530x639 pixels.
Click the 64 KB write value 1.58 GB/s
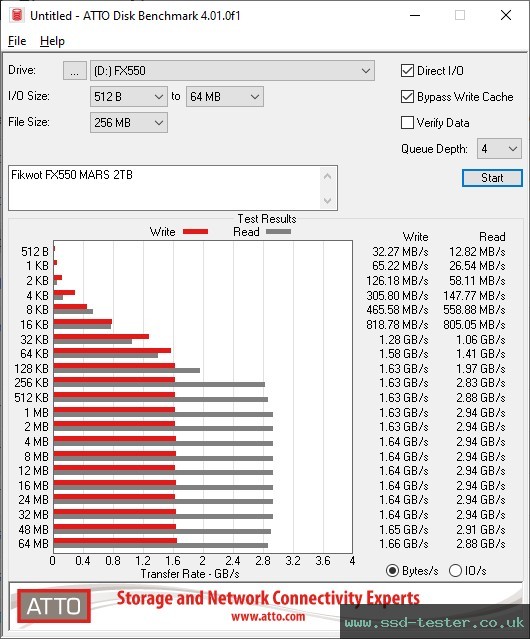point(404,354)
